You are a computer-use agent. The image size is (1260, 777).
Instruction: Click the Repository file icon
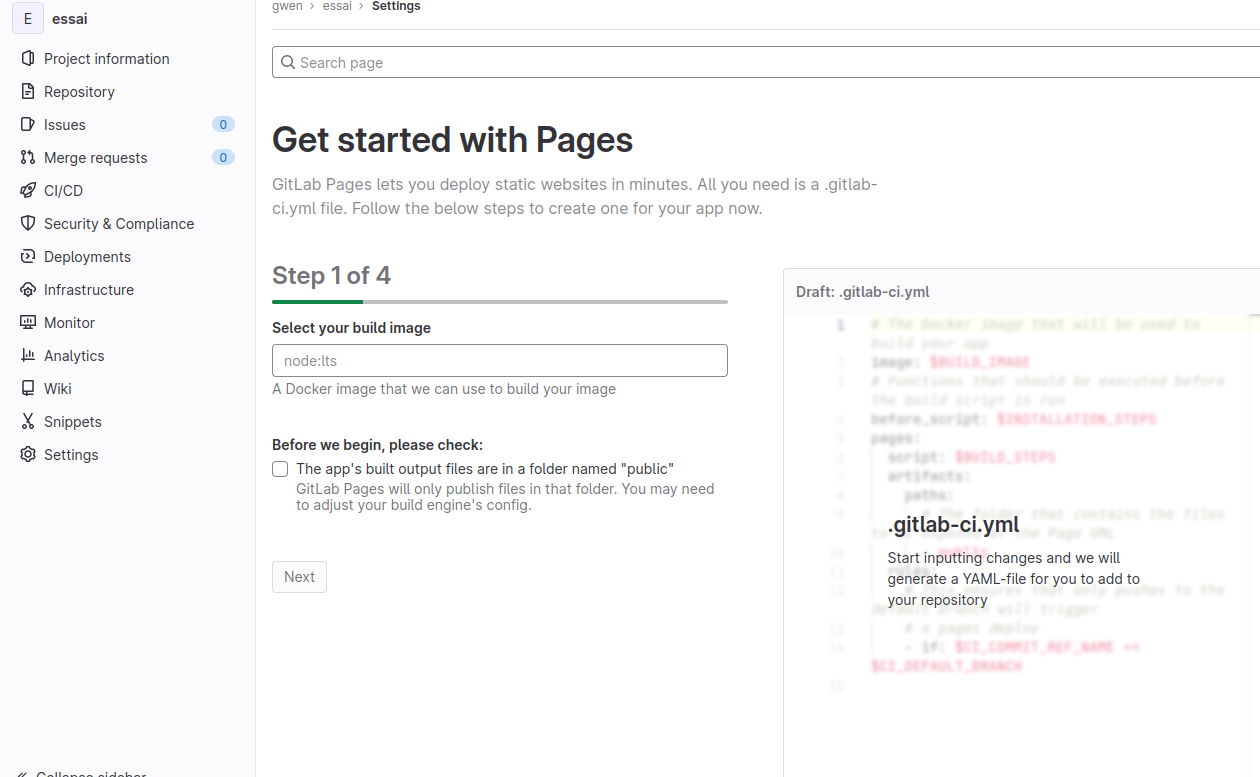pyautogui.click(x=28, y=92)
